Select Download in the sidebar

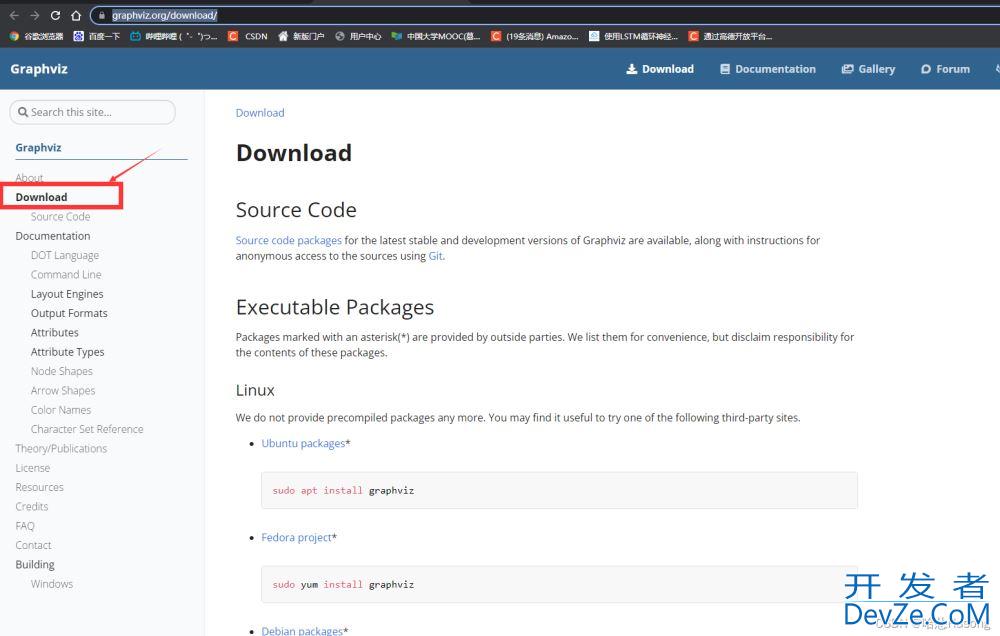point(41,197)
